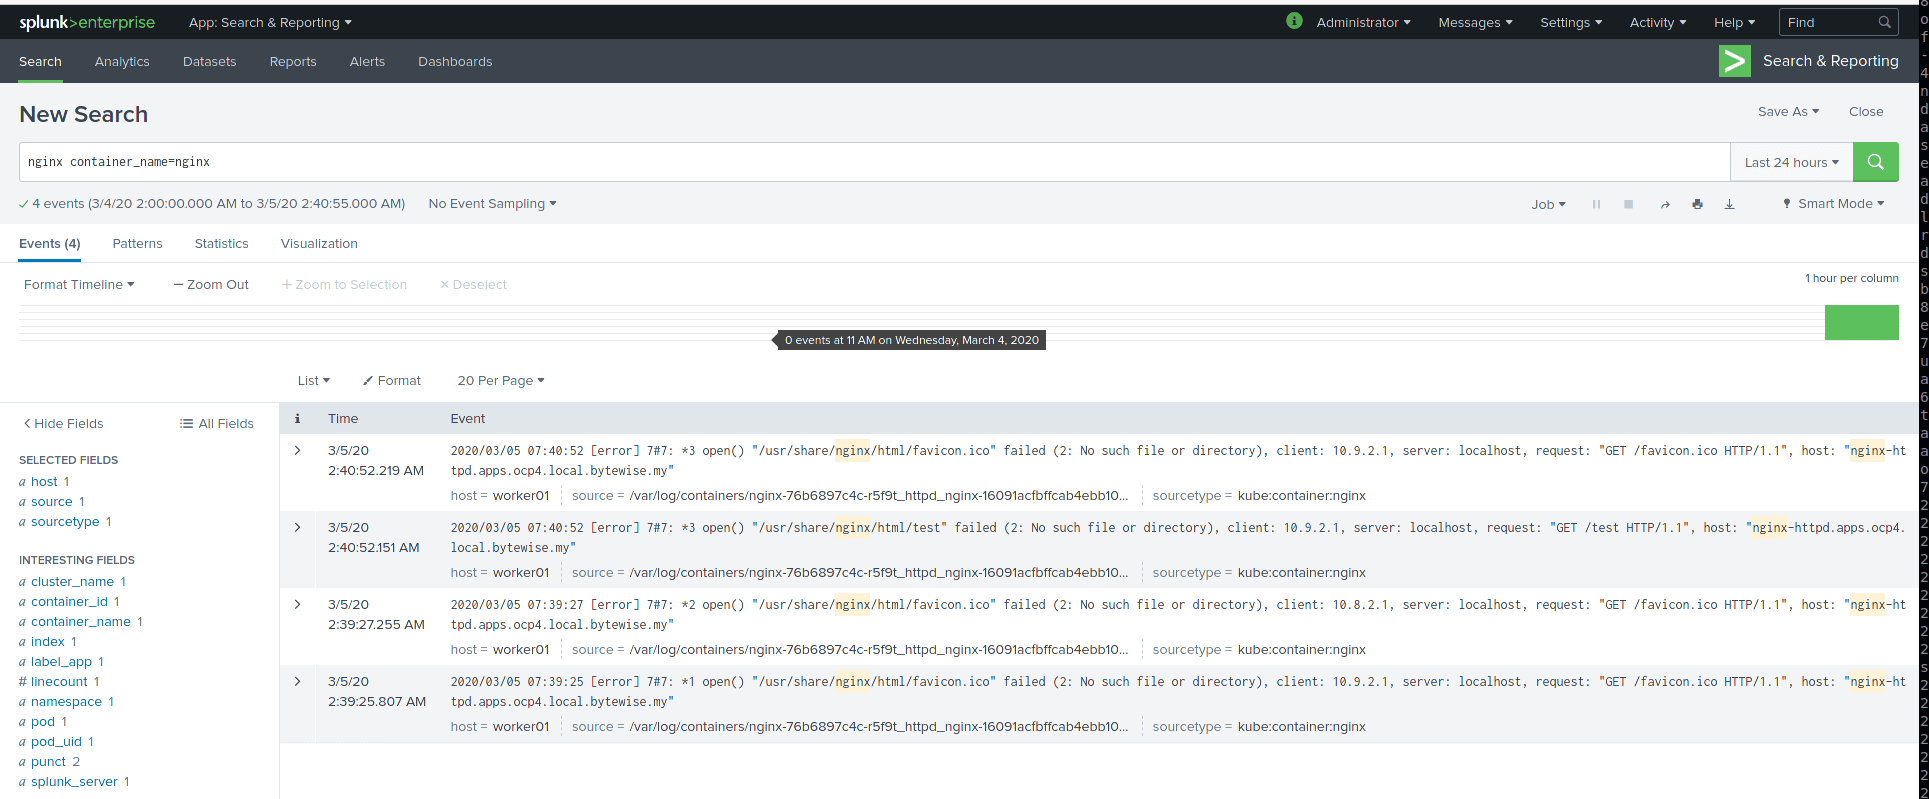
Task: Click the export results download icon
Action: click(x=1729, y=204)
